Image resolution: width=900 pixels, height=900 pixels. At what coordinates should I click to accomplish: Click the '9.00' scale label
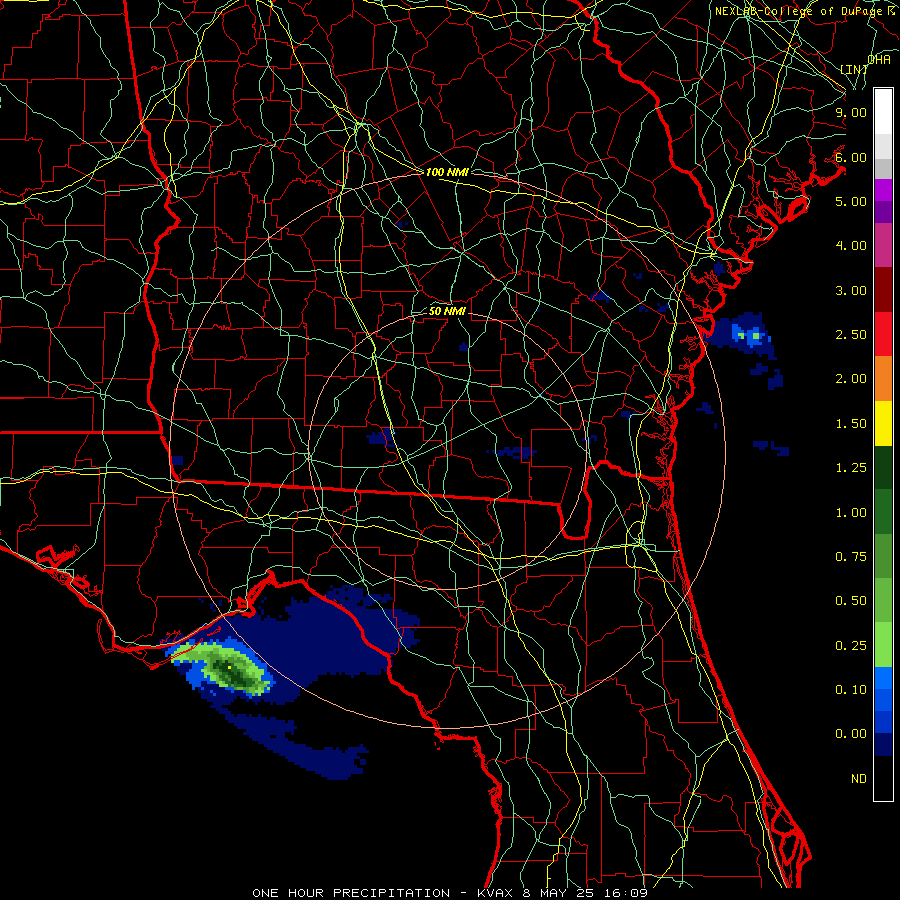[x=851, y=112]
